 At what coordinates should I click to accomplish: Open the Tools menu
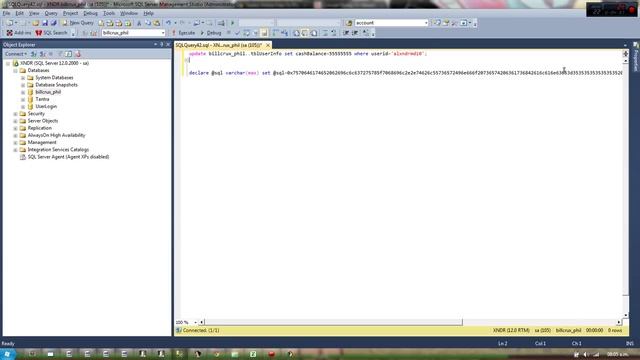tap(109, 13)
